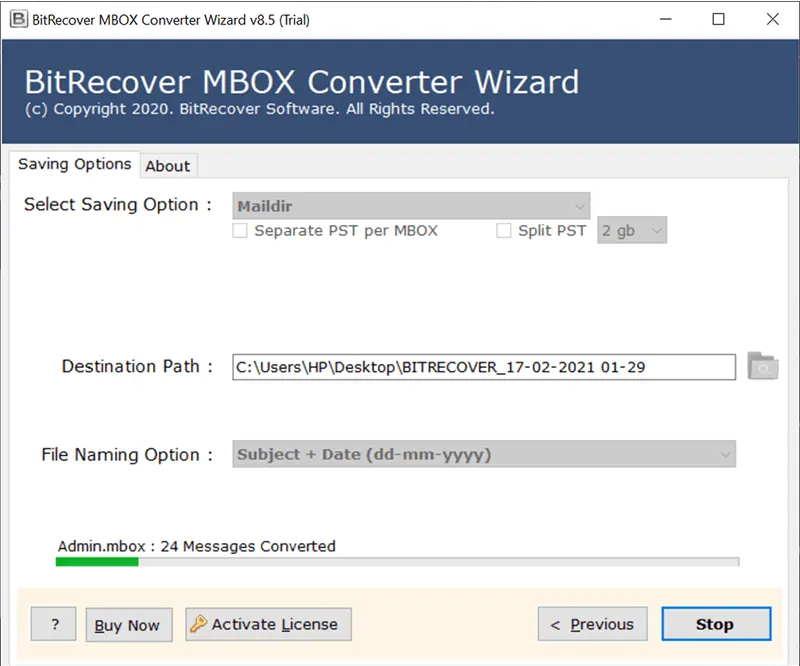800x666 pixels.
Task: Enable Separate PST per MBOX checkbox
Action: 240,231
